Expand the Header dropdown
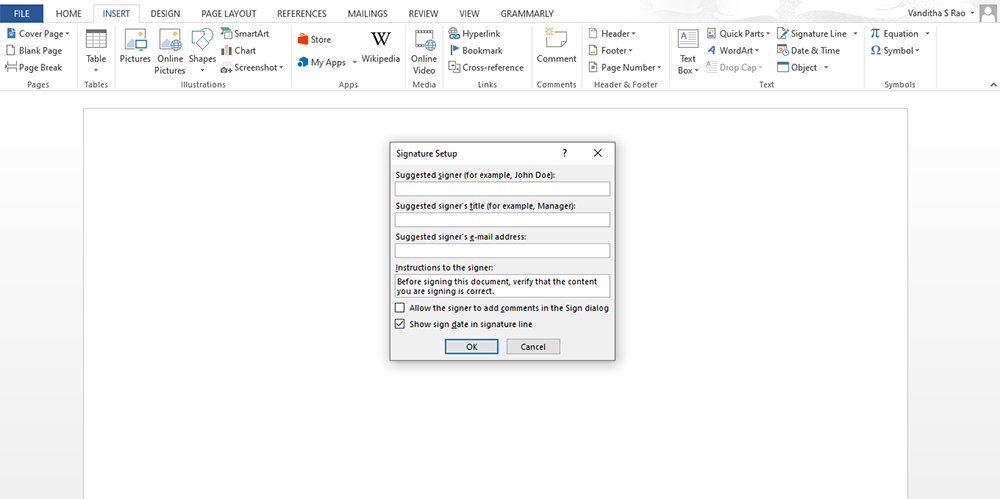Image resolution: width=1000 pixels, height=499 pixels. (x=613, y=34)
